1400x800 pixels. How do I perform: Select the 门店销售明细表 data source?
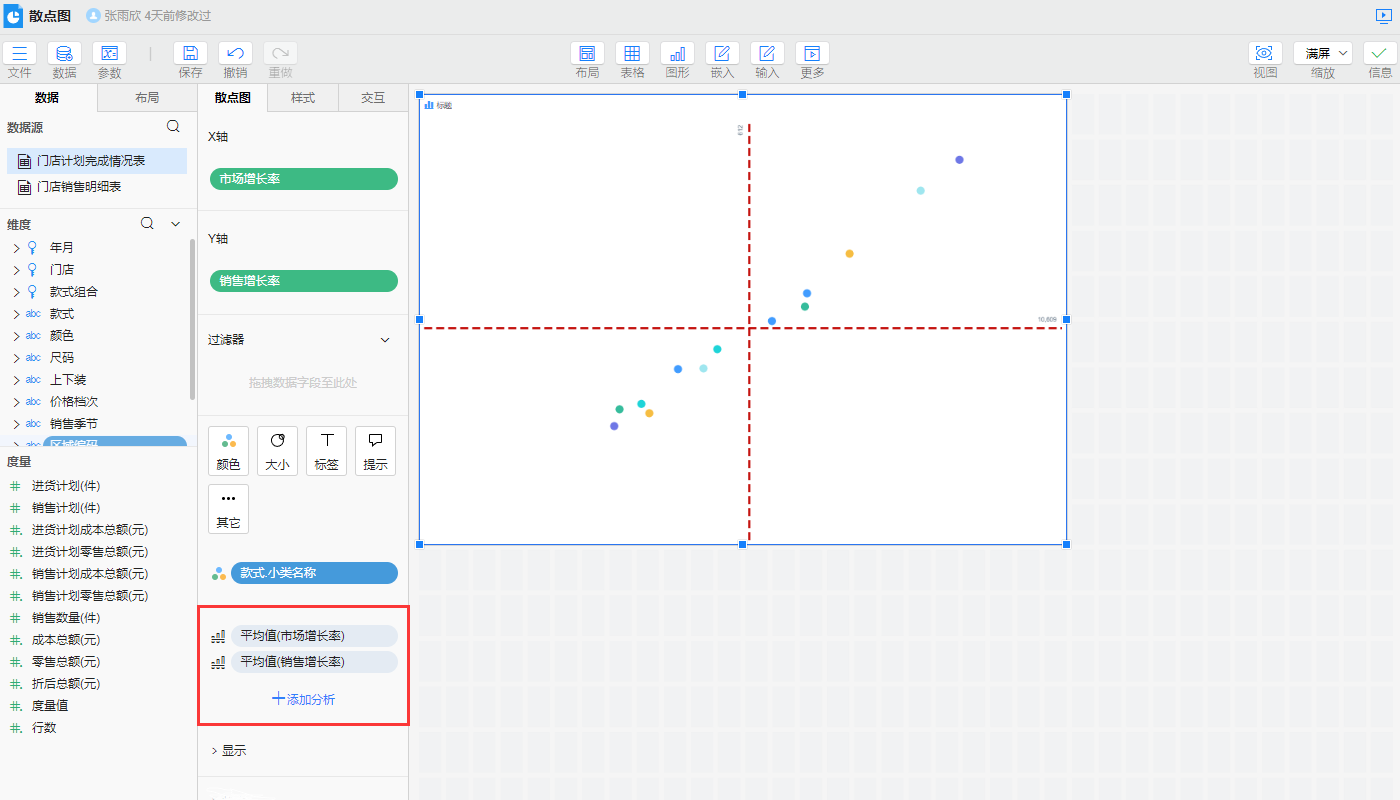coord(79,187)
